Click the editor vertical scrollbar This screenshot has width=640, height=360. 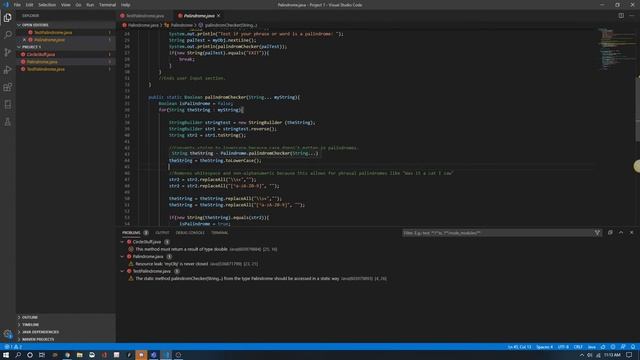point(638,110)
